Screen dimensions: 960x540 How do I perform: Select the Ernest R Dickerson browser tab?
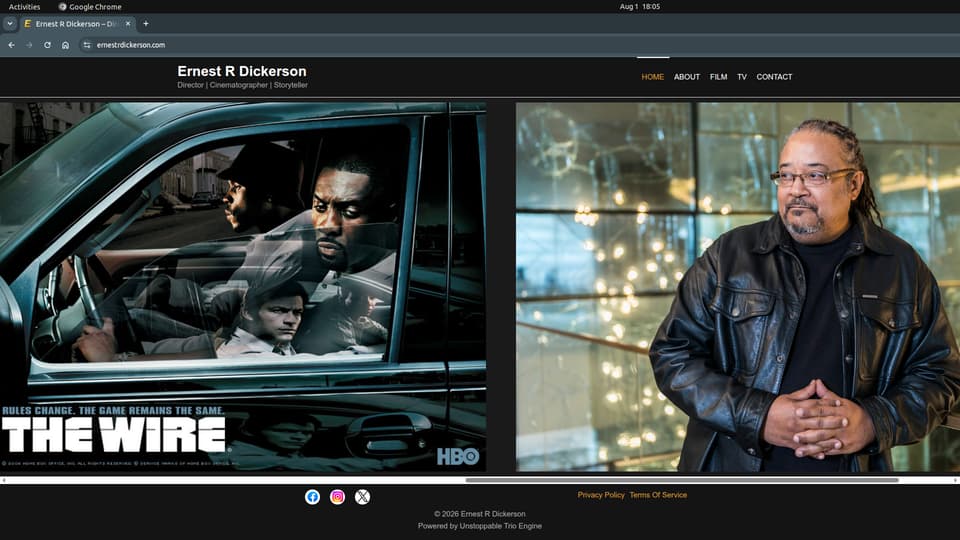(77, 24)
